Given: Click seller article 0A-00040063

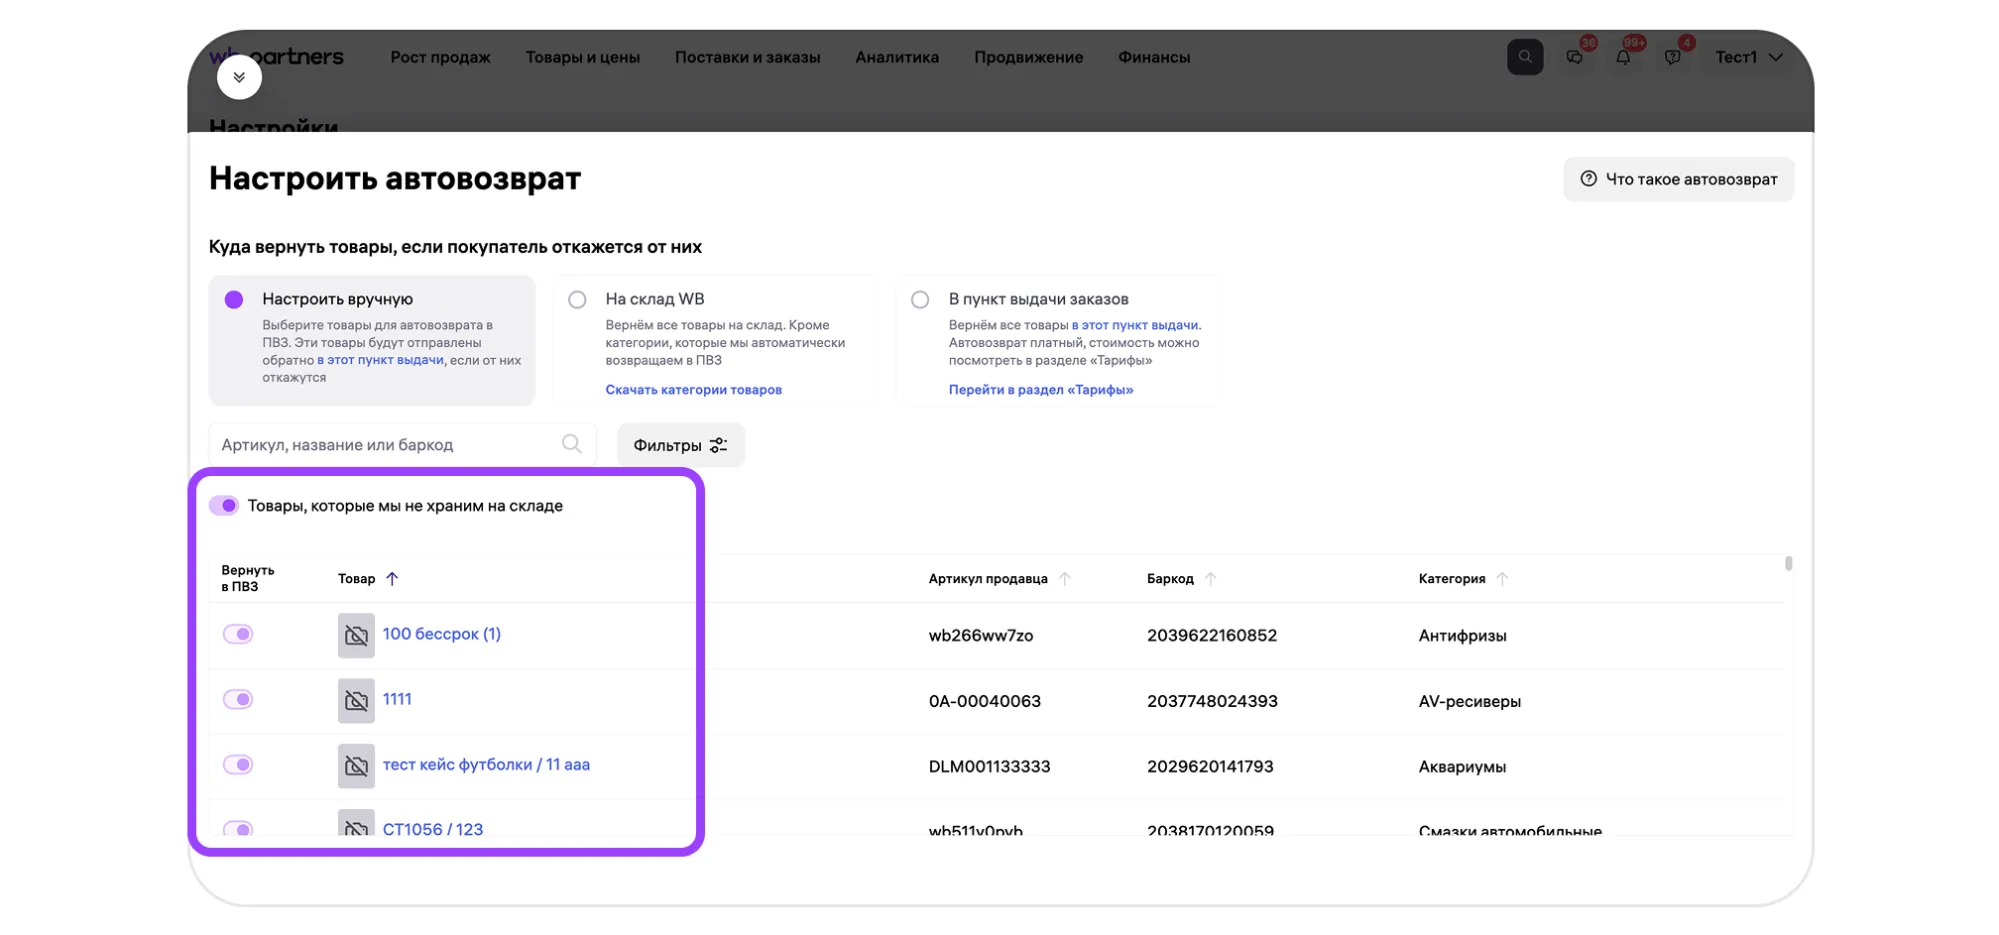Looking at the screenshot, I should 985,701.
